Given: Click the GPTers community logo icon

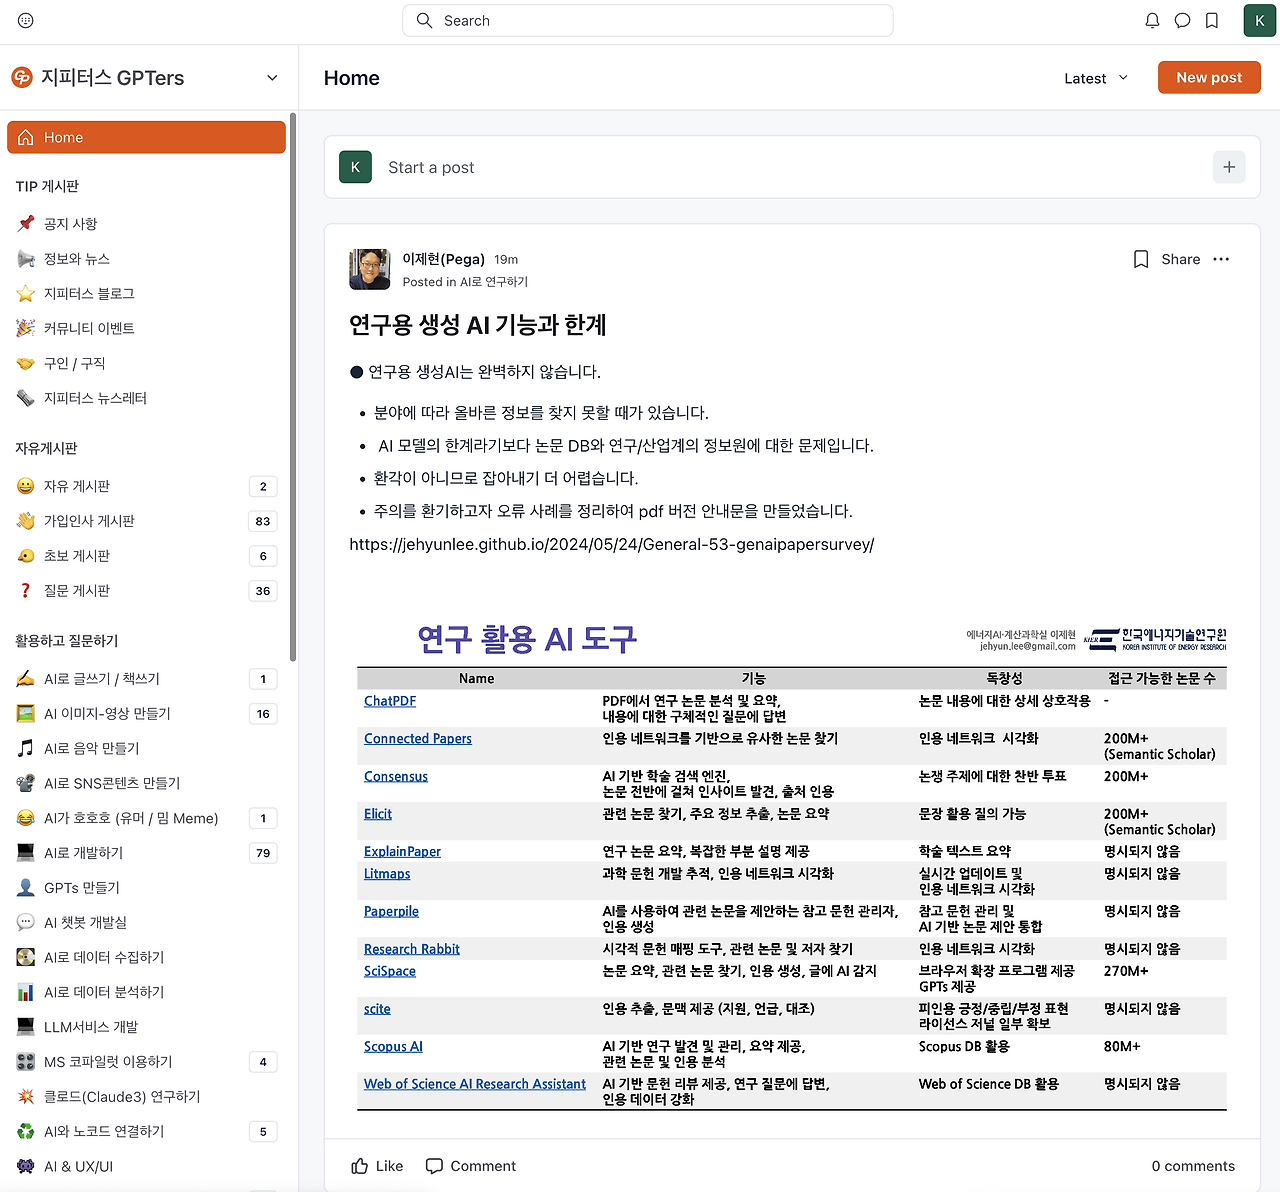Looking at the screenshot, I should coord(21,77).
